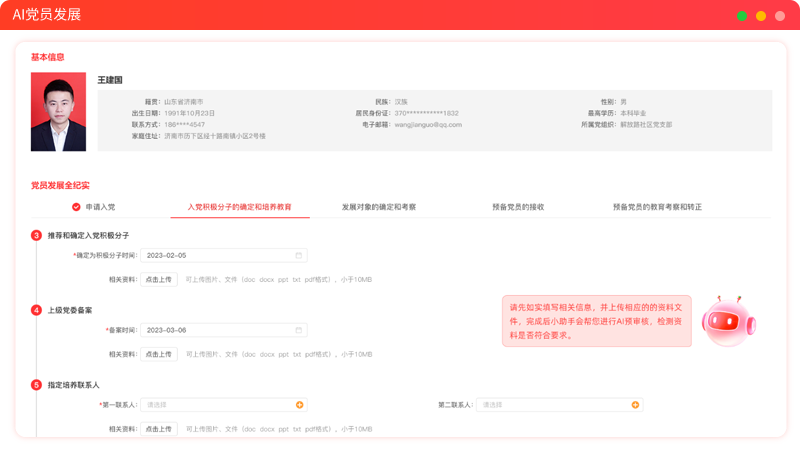Viewport: 800px width, 453px height.
Task: Click the pink AI robot assistant
Action: click(729, 321)
